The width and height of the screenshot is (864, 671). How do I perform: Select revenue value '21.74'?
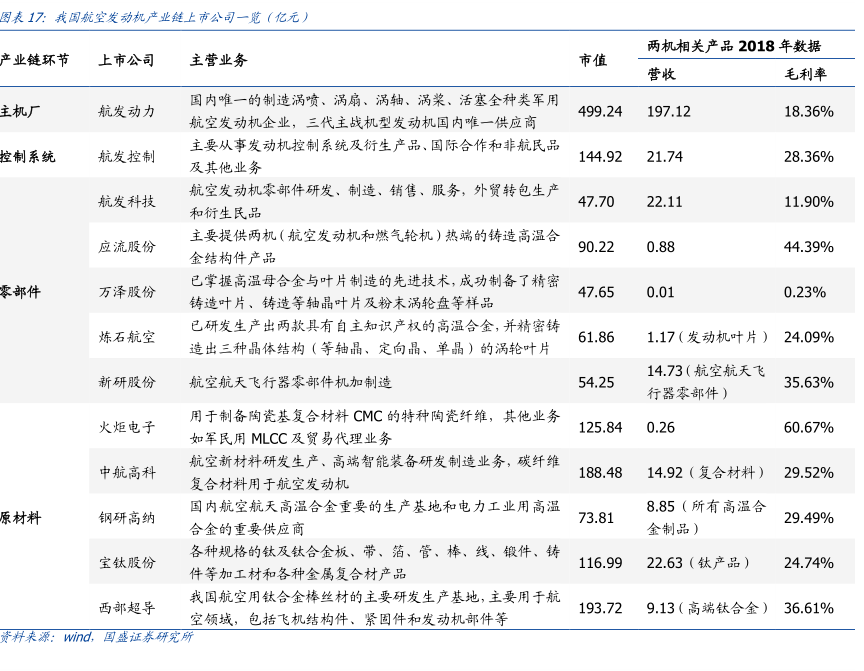click(x=665, y=157)
